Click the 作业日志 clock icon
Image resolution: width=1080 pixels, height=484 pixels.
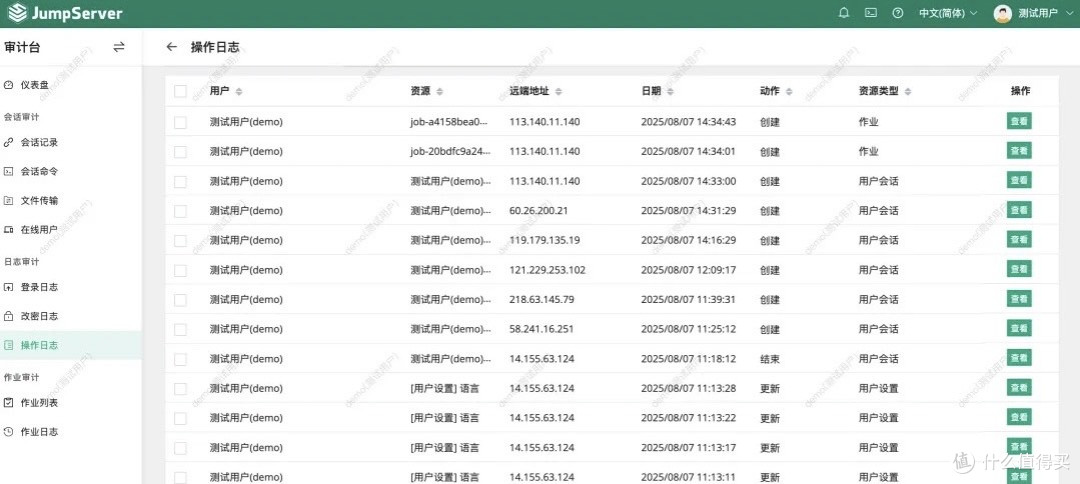click(8, 432)
